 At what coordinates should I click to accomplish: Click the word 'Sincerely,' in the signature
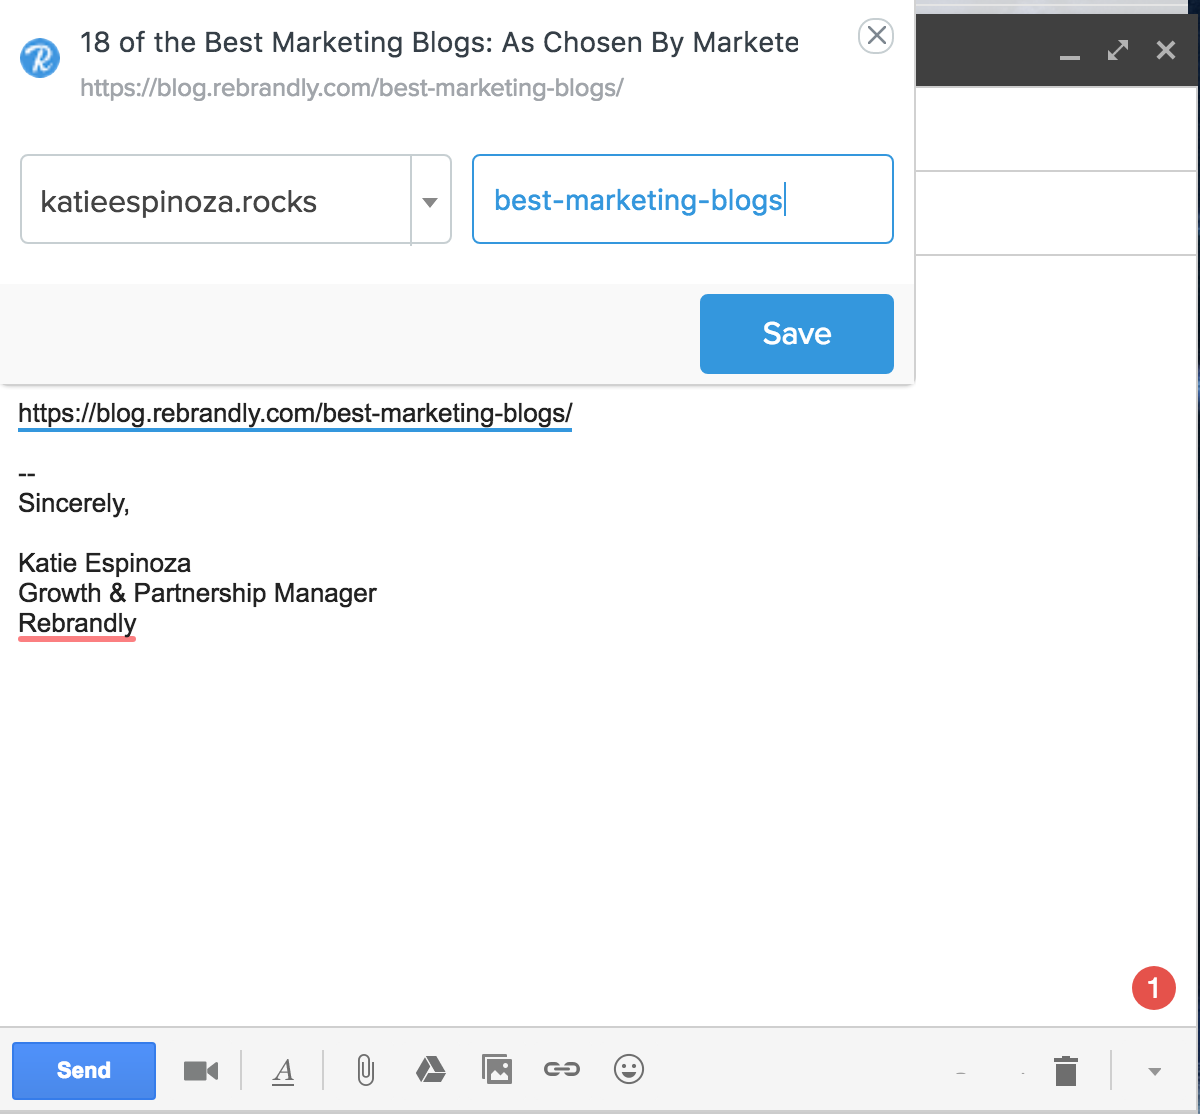pos(74,503)
